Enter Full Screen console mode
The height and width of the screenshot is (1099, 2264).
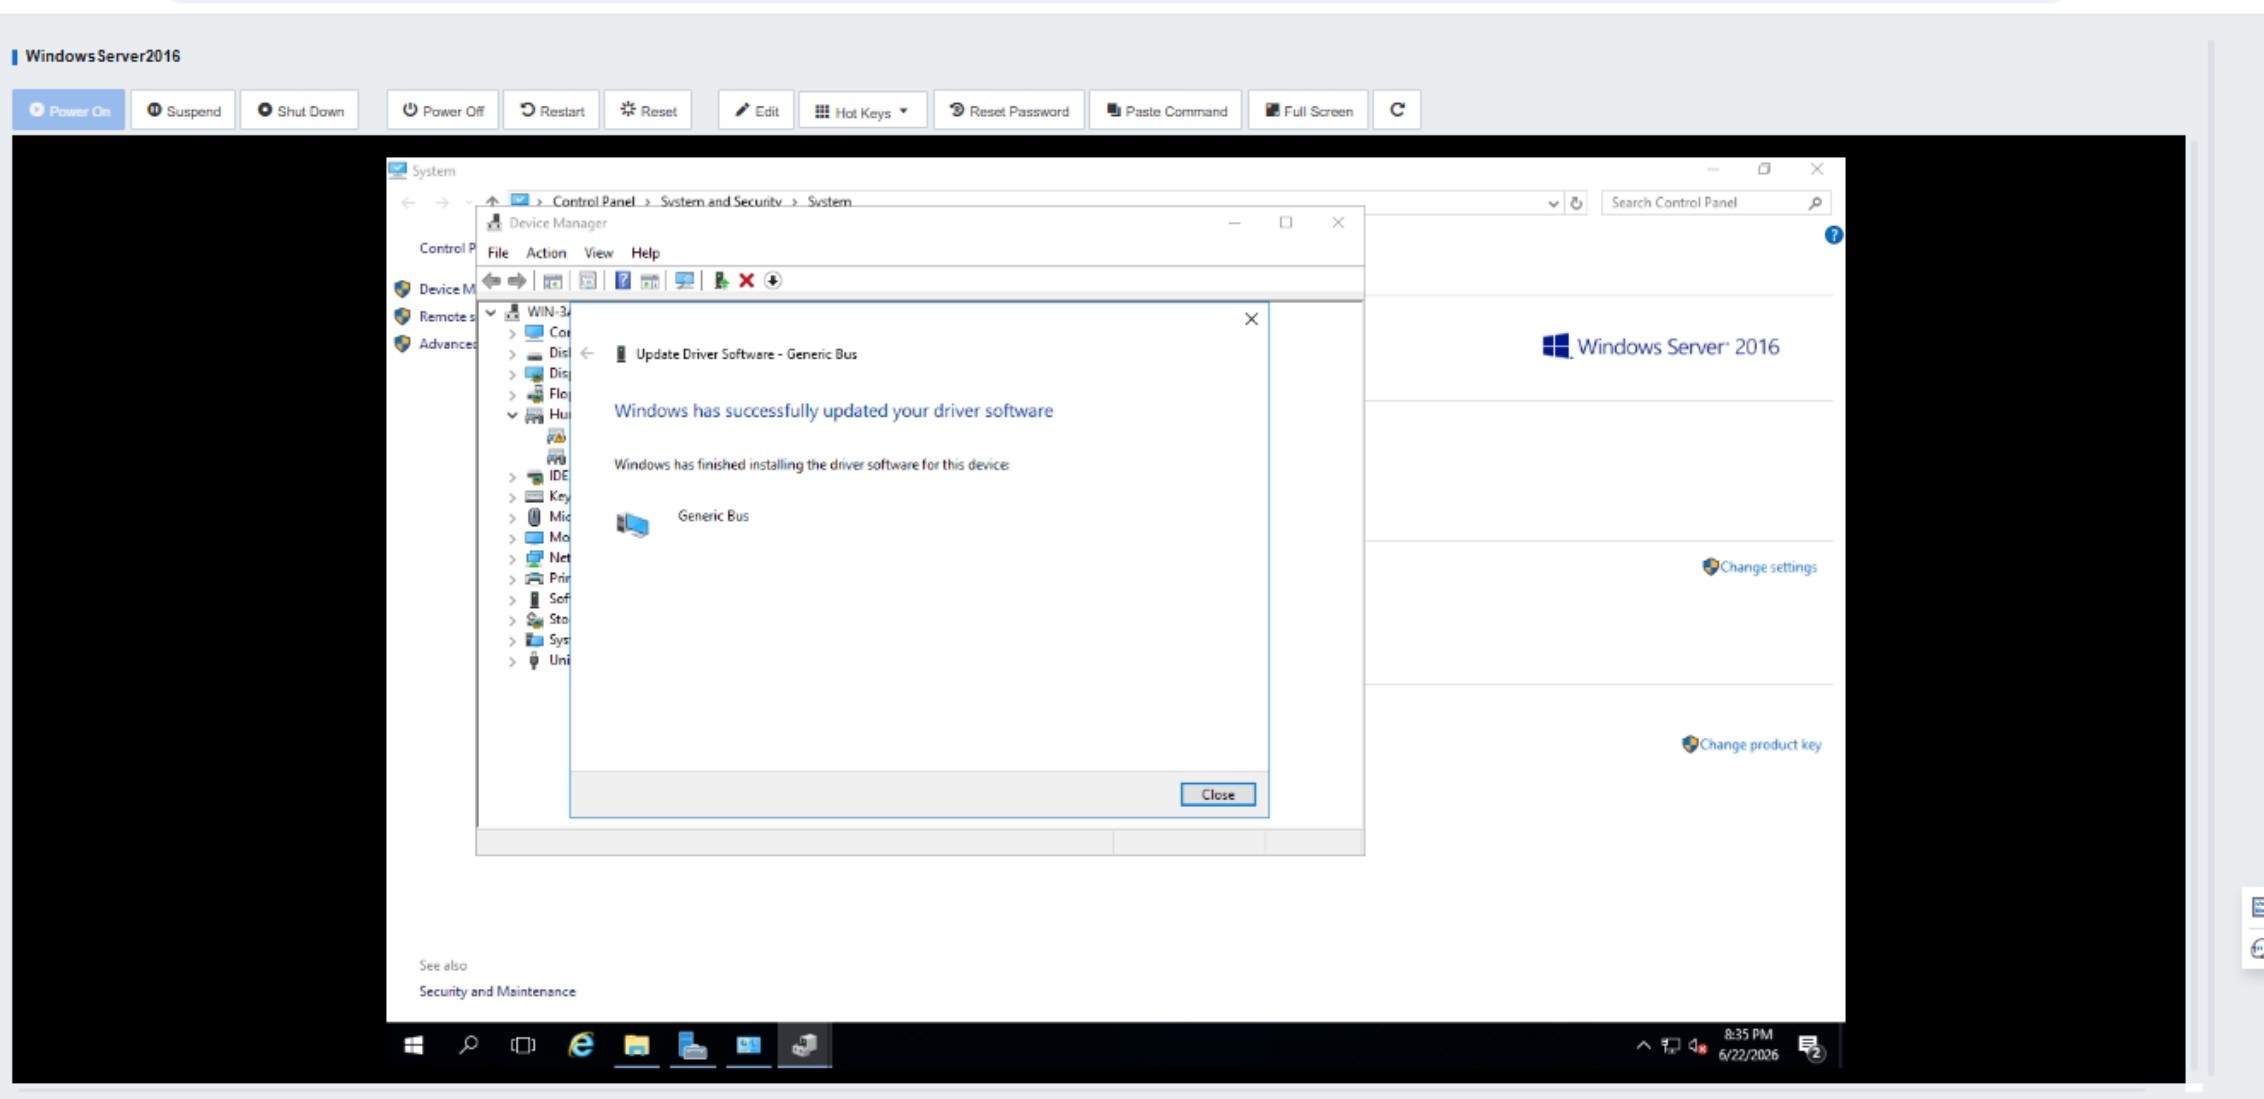click(1308, 110)
